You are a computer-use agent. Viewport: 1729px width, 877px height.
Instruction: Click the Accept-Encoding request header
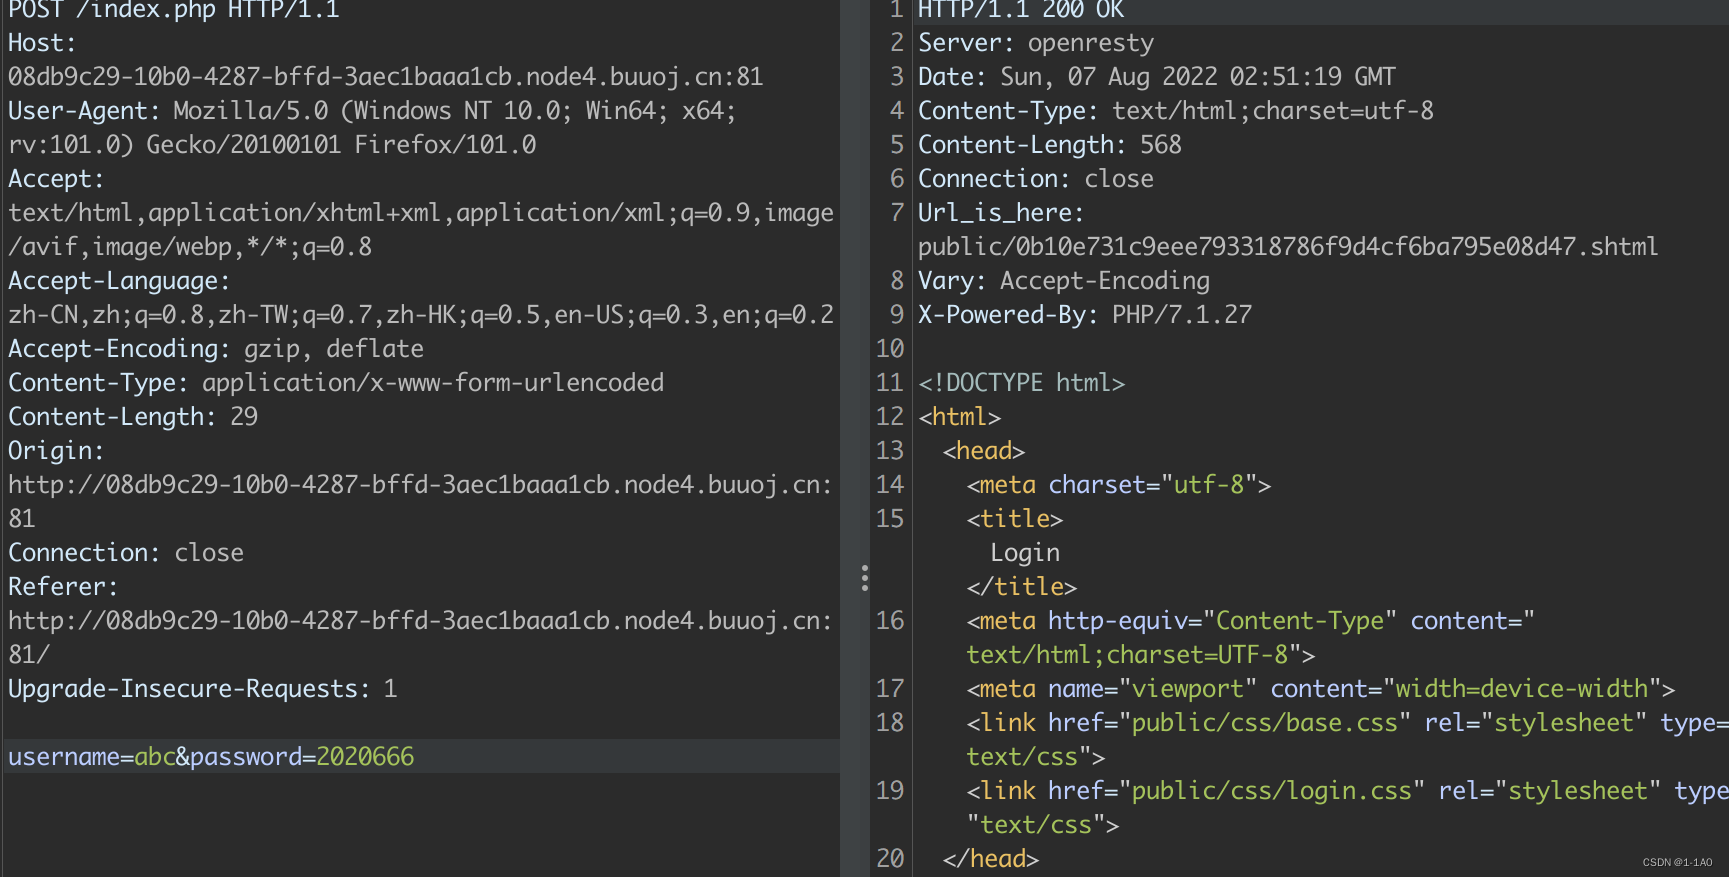215,349
